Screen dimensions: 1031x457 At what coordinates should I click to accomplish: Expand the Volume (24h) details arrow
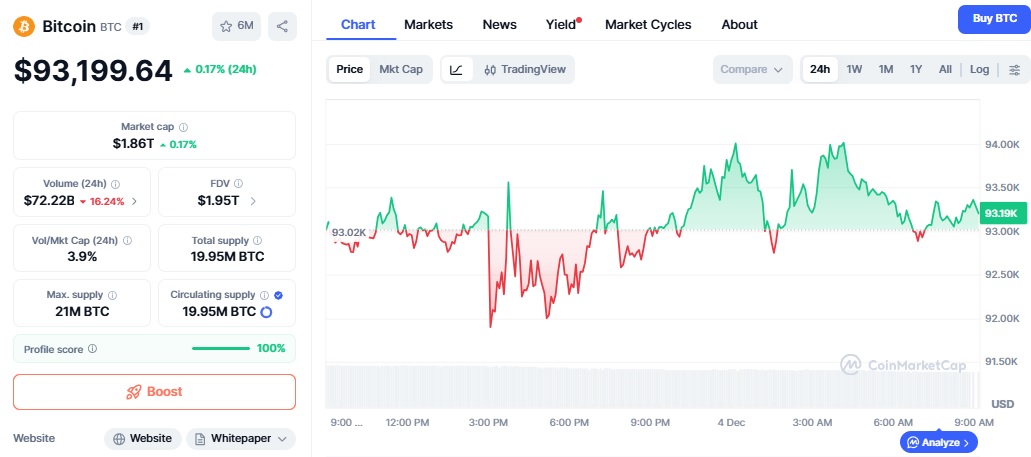tap(134, 201)
